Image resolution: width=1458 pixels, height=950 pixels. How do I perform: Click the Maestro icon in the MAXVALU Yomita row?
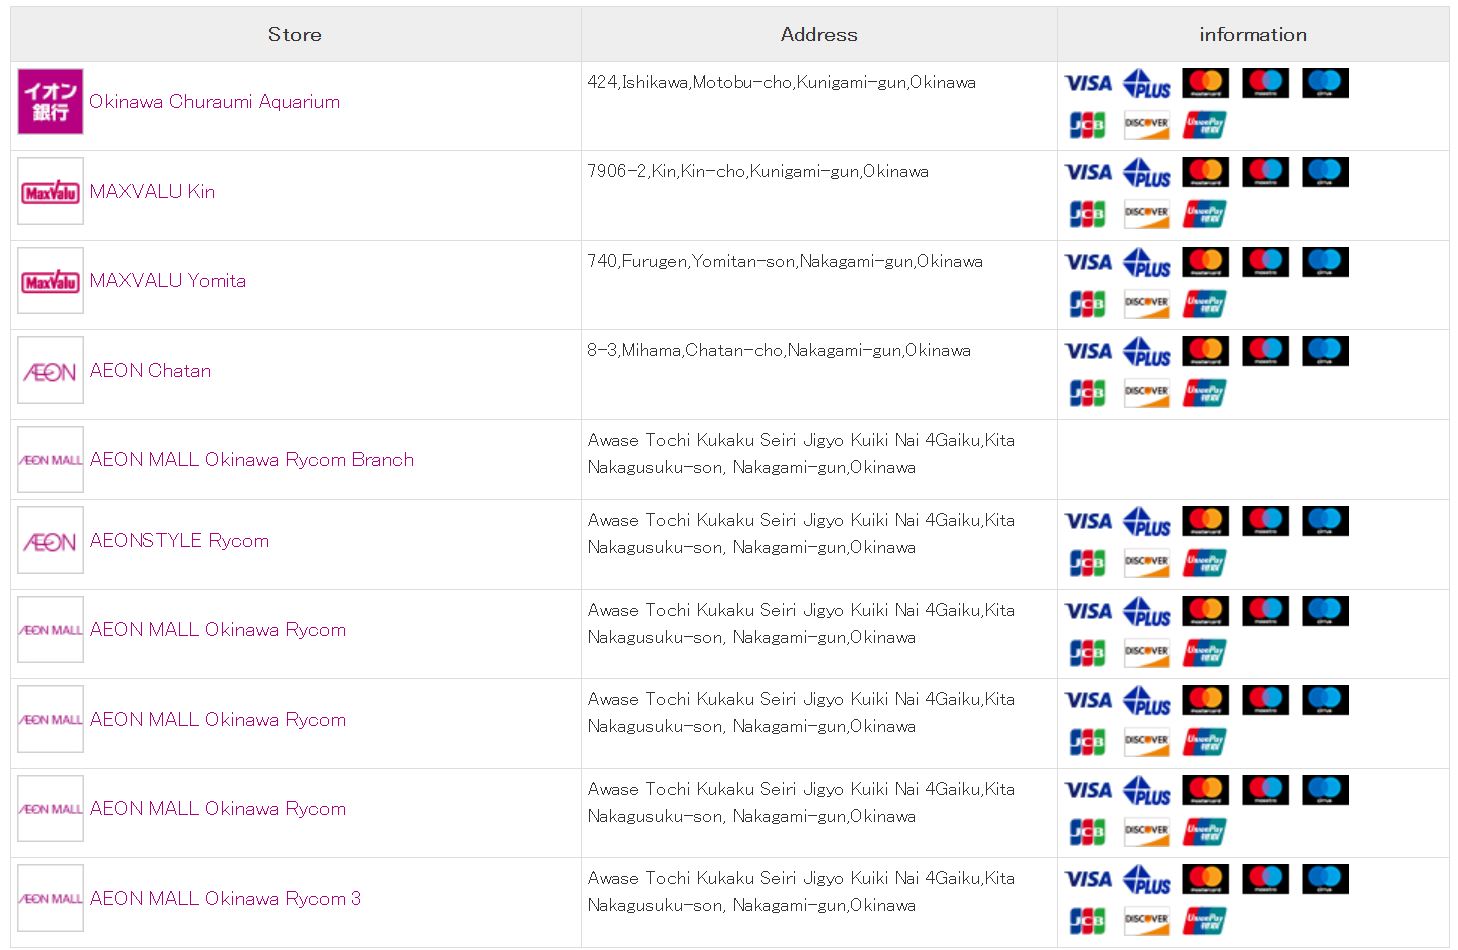[1265, 262]
